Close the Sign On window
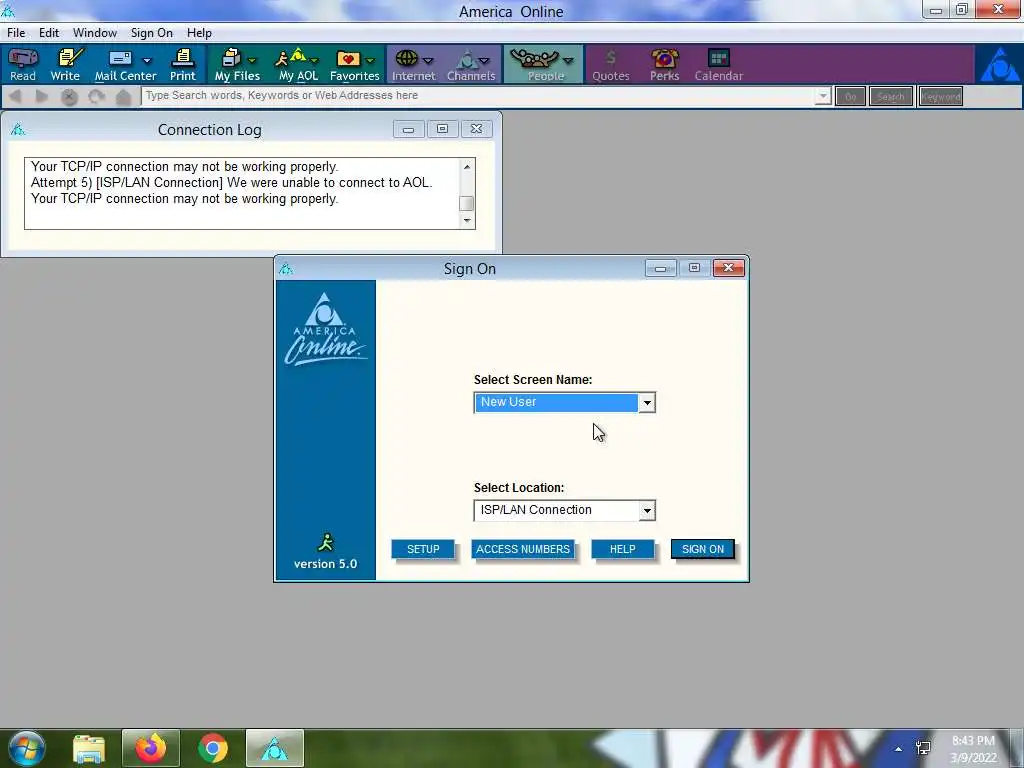The height and width of the screenshot is (768, 1024). click(x=729, y=268)
